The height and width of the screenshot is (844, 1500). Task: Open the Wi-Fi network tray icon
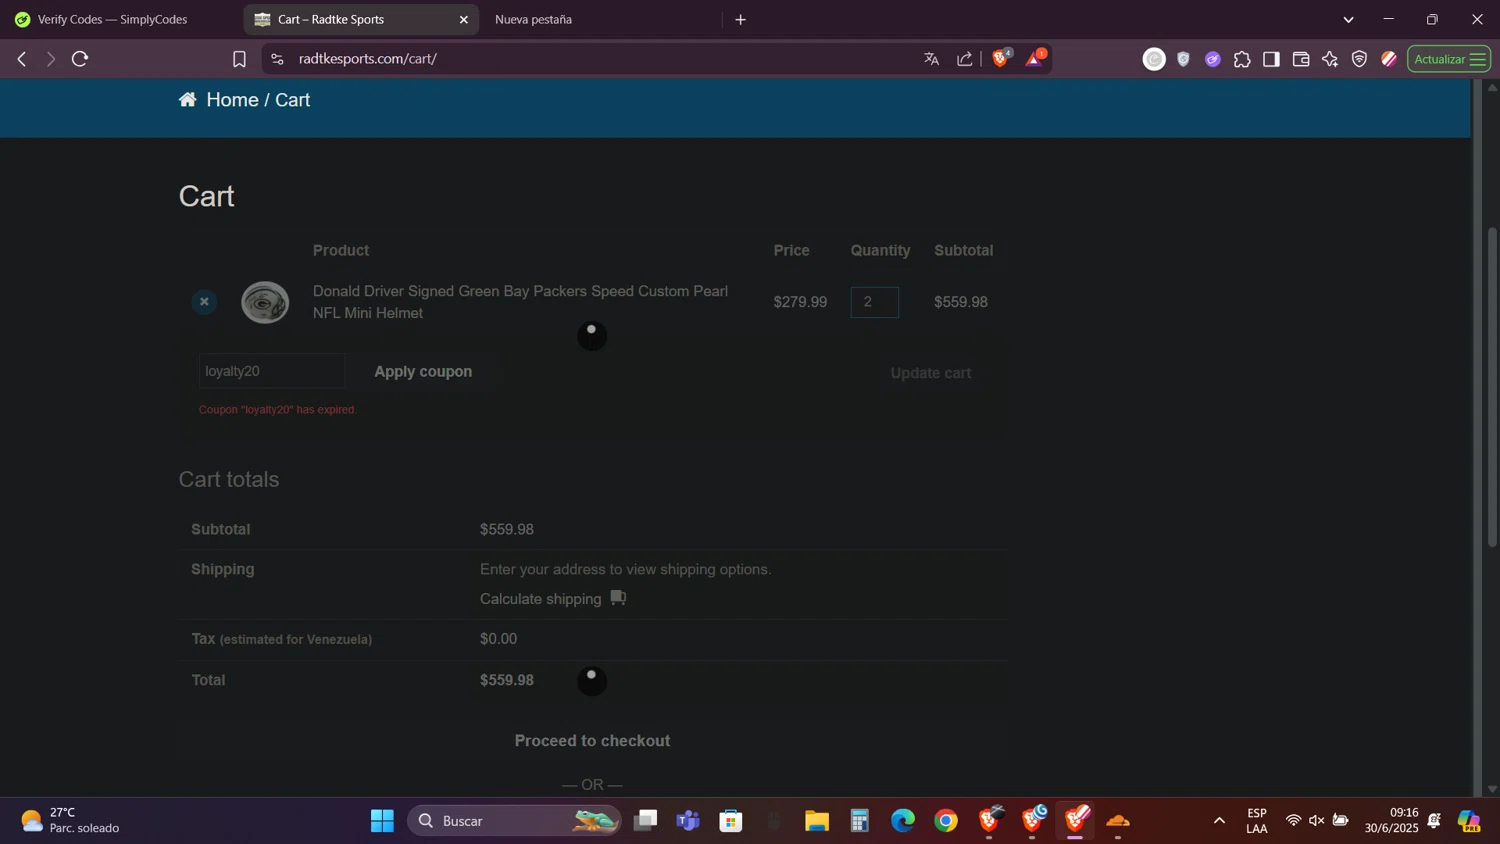tap(1293, 821)
